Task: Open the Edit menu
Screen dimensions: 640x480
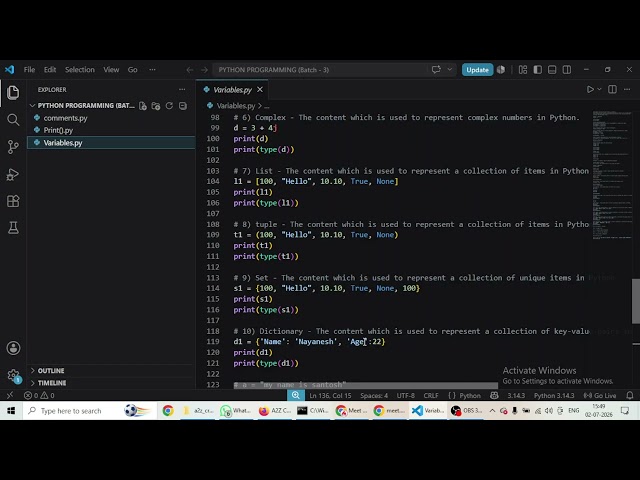Action: coord(50,70)
